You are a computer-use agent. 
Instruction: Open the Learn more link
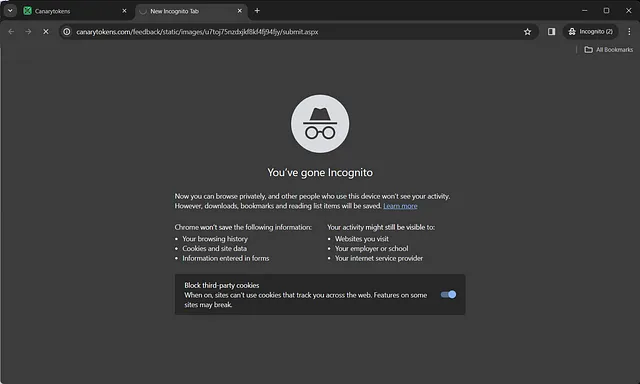tap(400, 206)
